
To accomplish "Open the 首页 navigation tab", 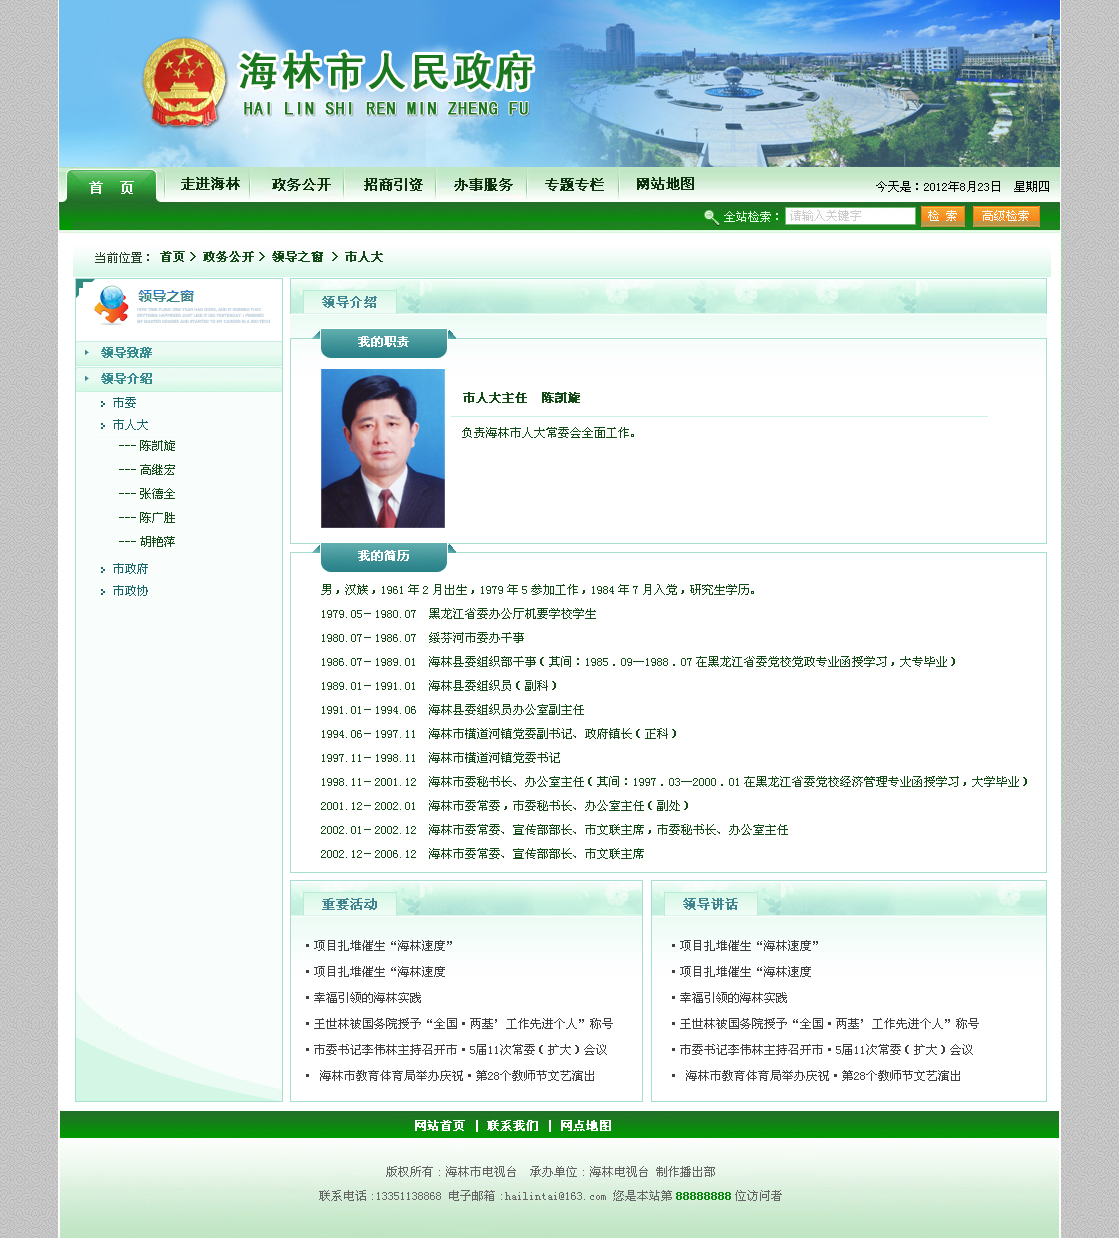I will coord(111,187).
